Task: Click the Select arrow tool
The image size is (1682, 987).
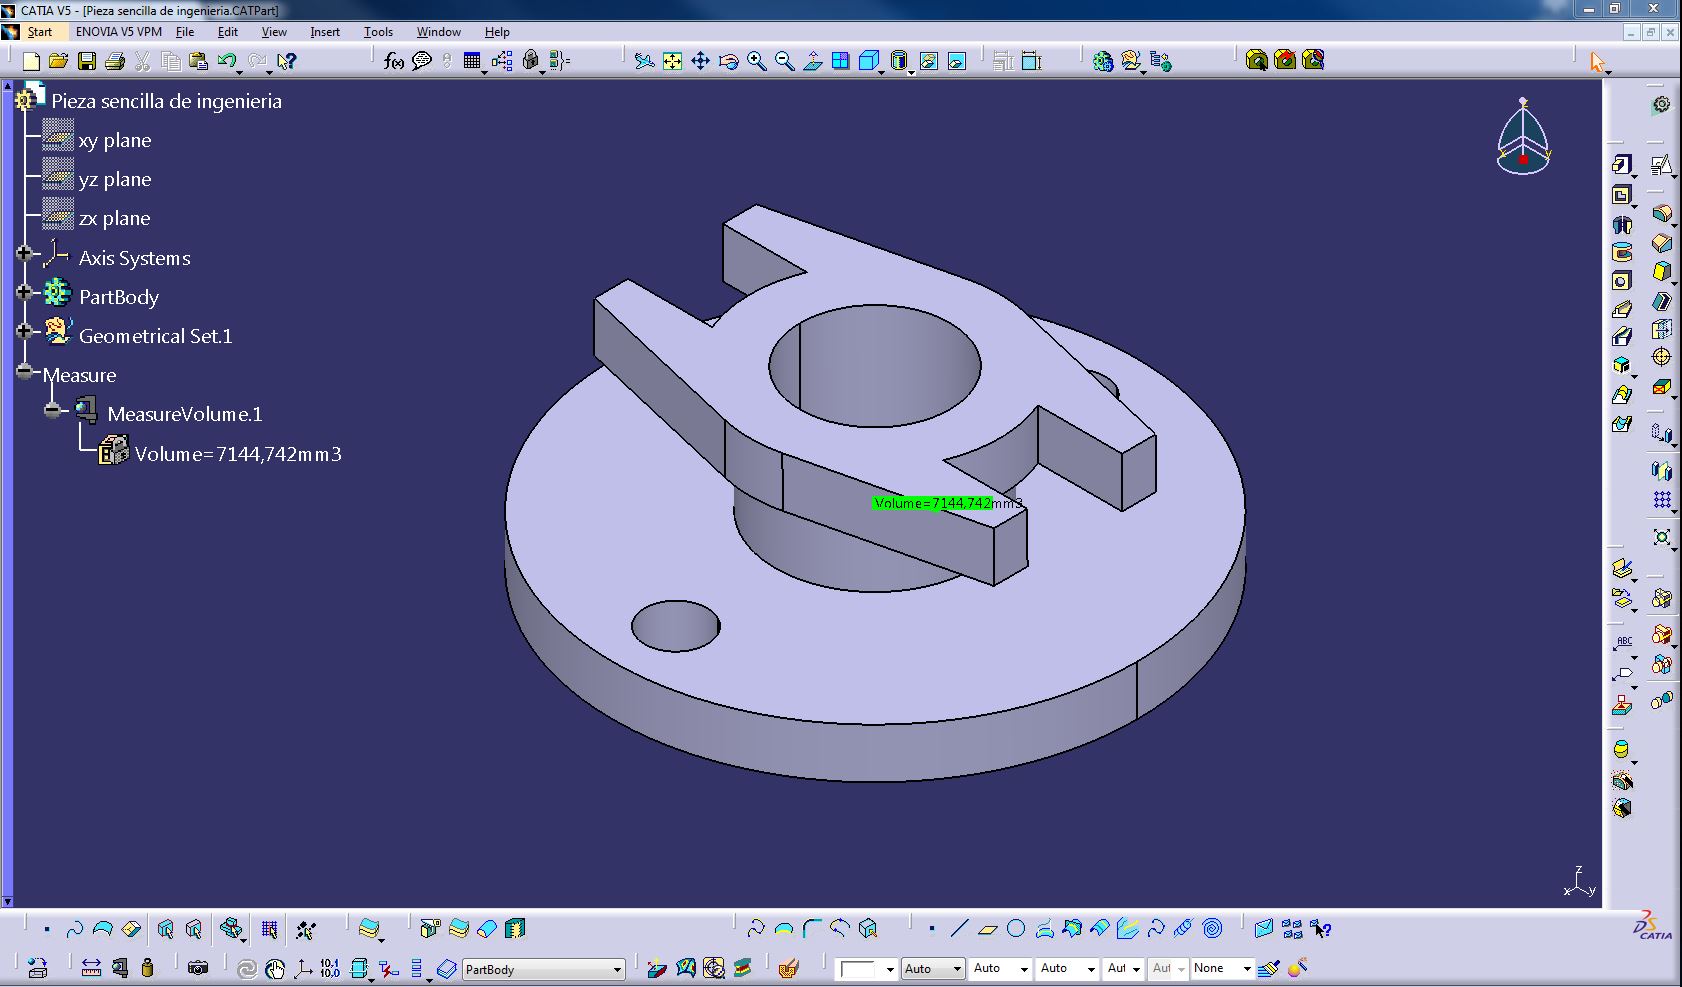Action: click(x=1597, y=62)
